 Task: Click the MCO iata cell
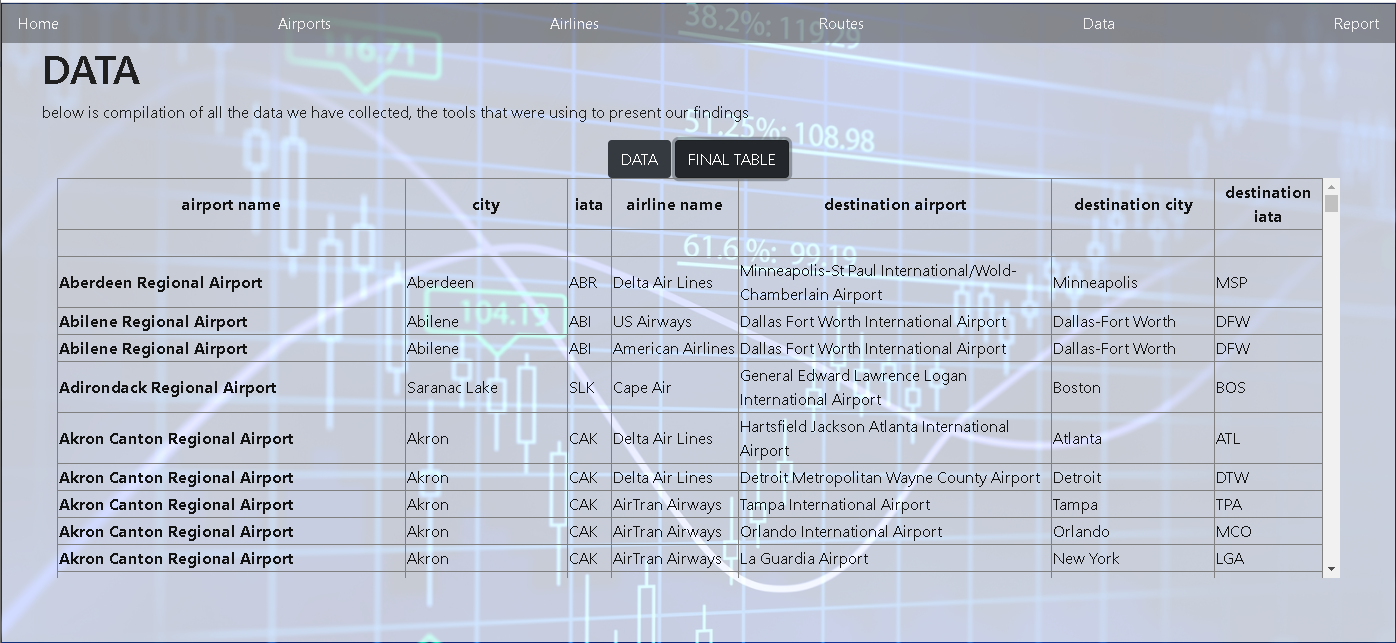pos(1268,531)
